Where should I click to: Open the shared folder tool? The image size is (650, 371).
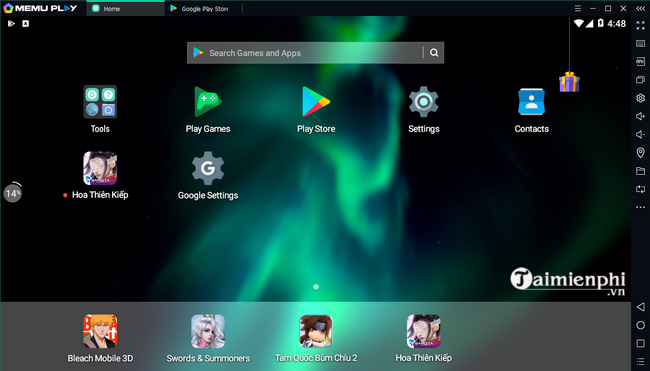640,171
